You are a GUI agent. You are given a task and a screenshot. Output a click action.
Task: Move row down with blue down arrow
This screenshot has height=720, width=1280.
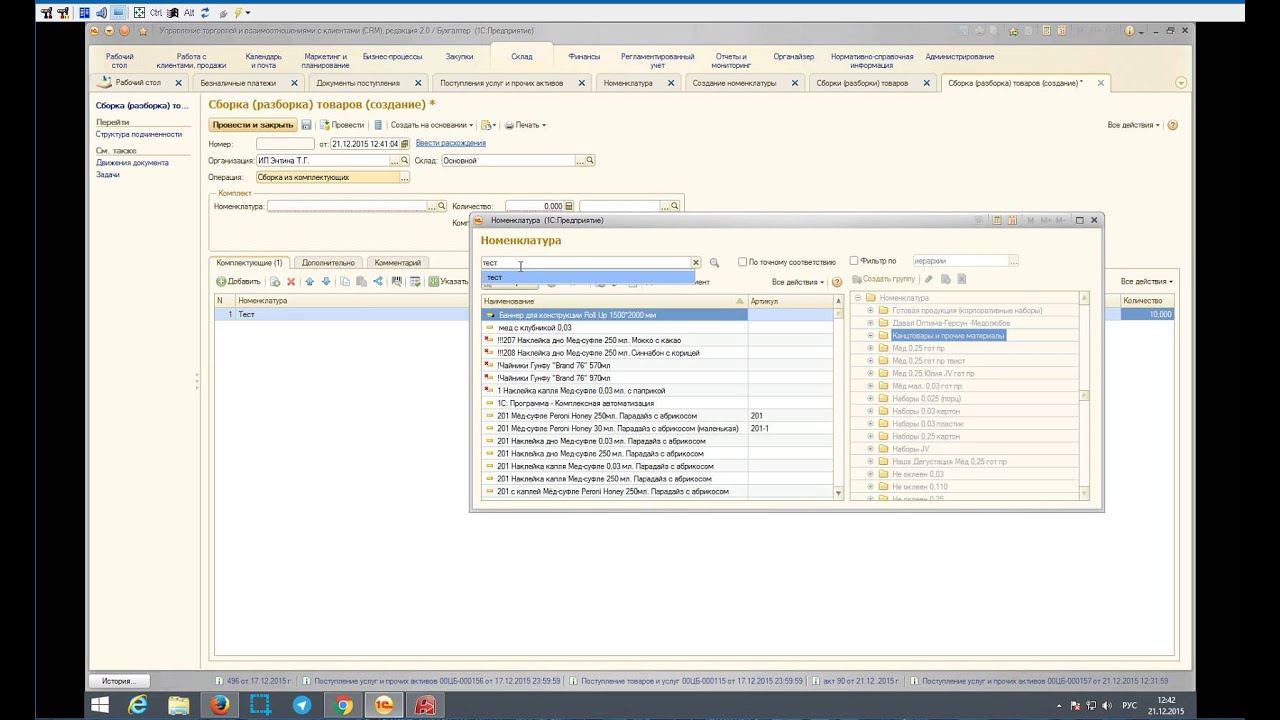[325, 282]
